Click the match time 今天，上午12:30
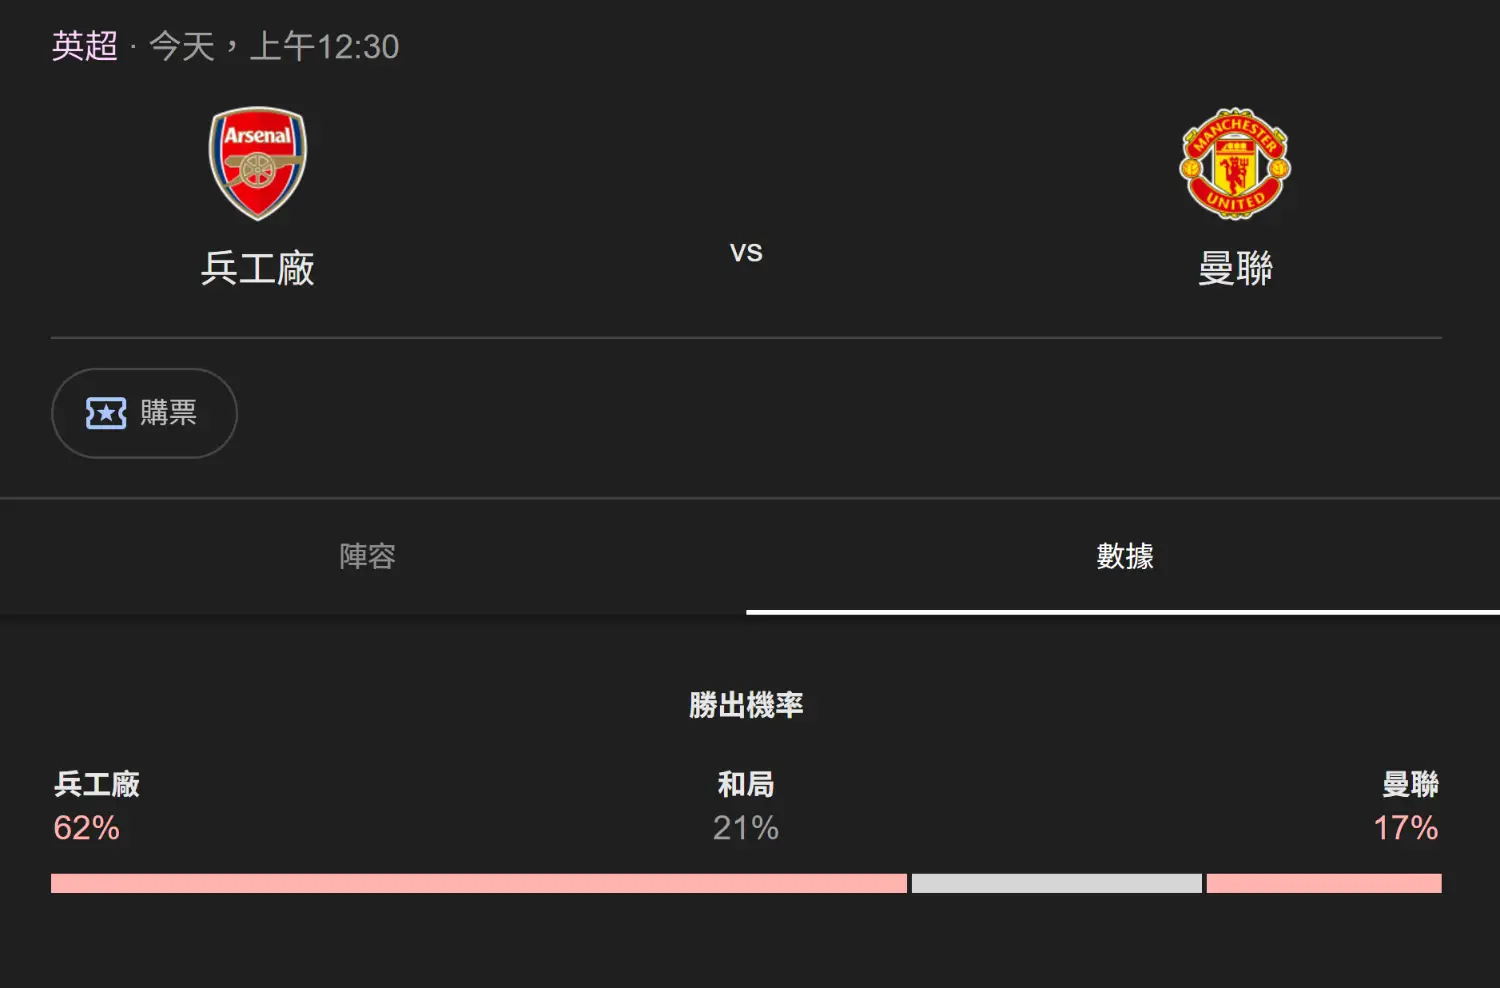 click(274, 46)
